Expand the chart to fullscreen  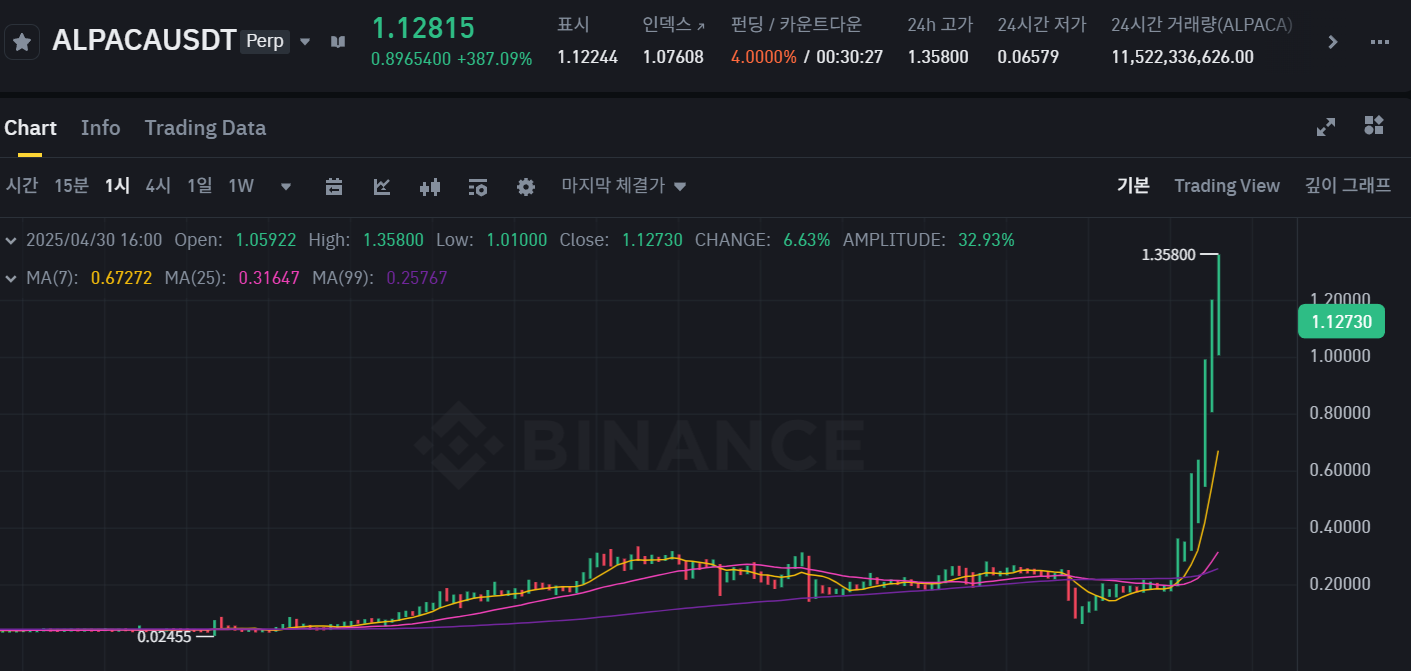tap(1326, 127)
